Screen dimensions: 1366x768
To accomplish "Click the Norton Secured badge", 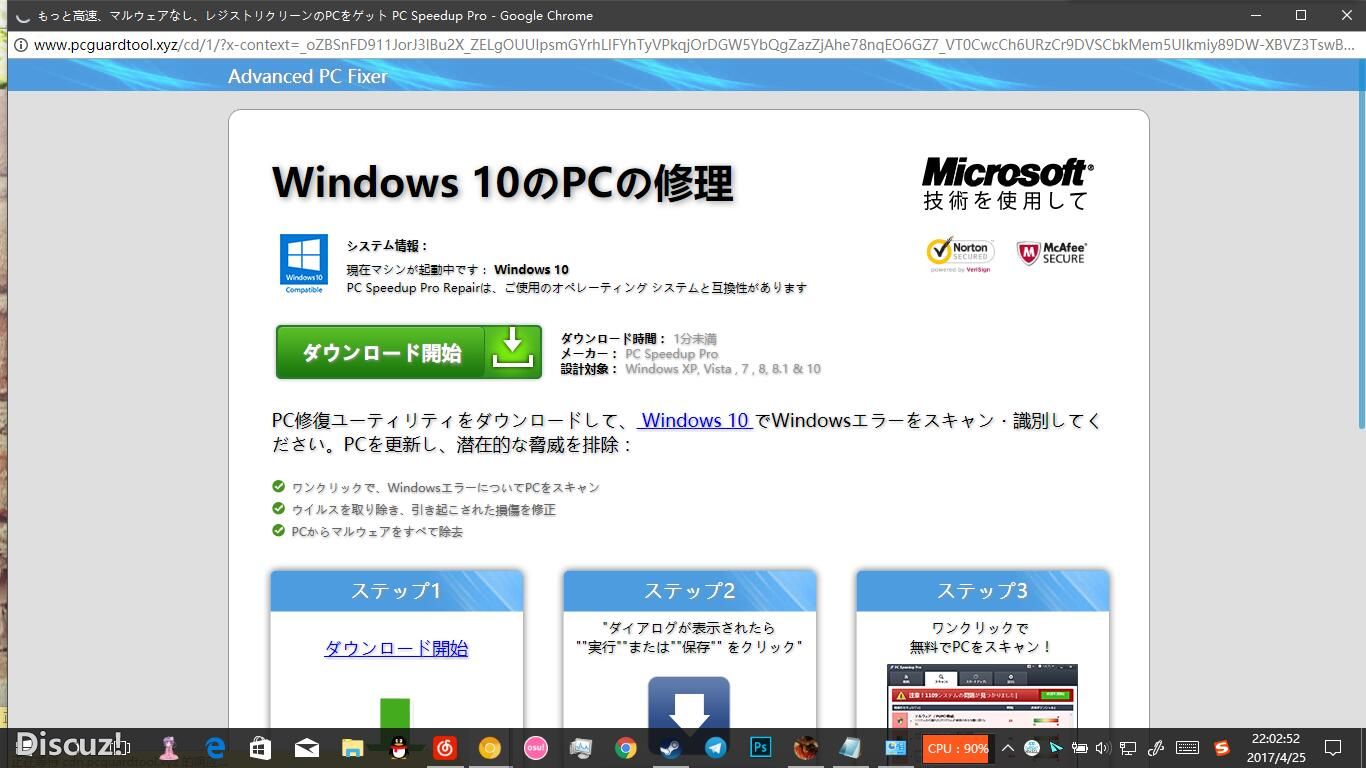I will click(960, 254).
